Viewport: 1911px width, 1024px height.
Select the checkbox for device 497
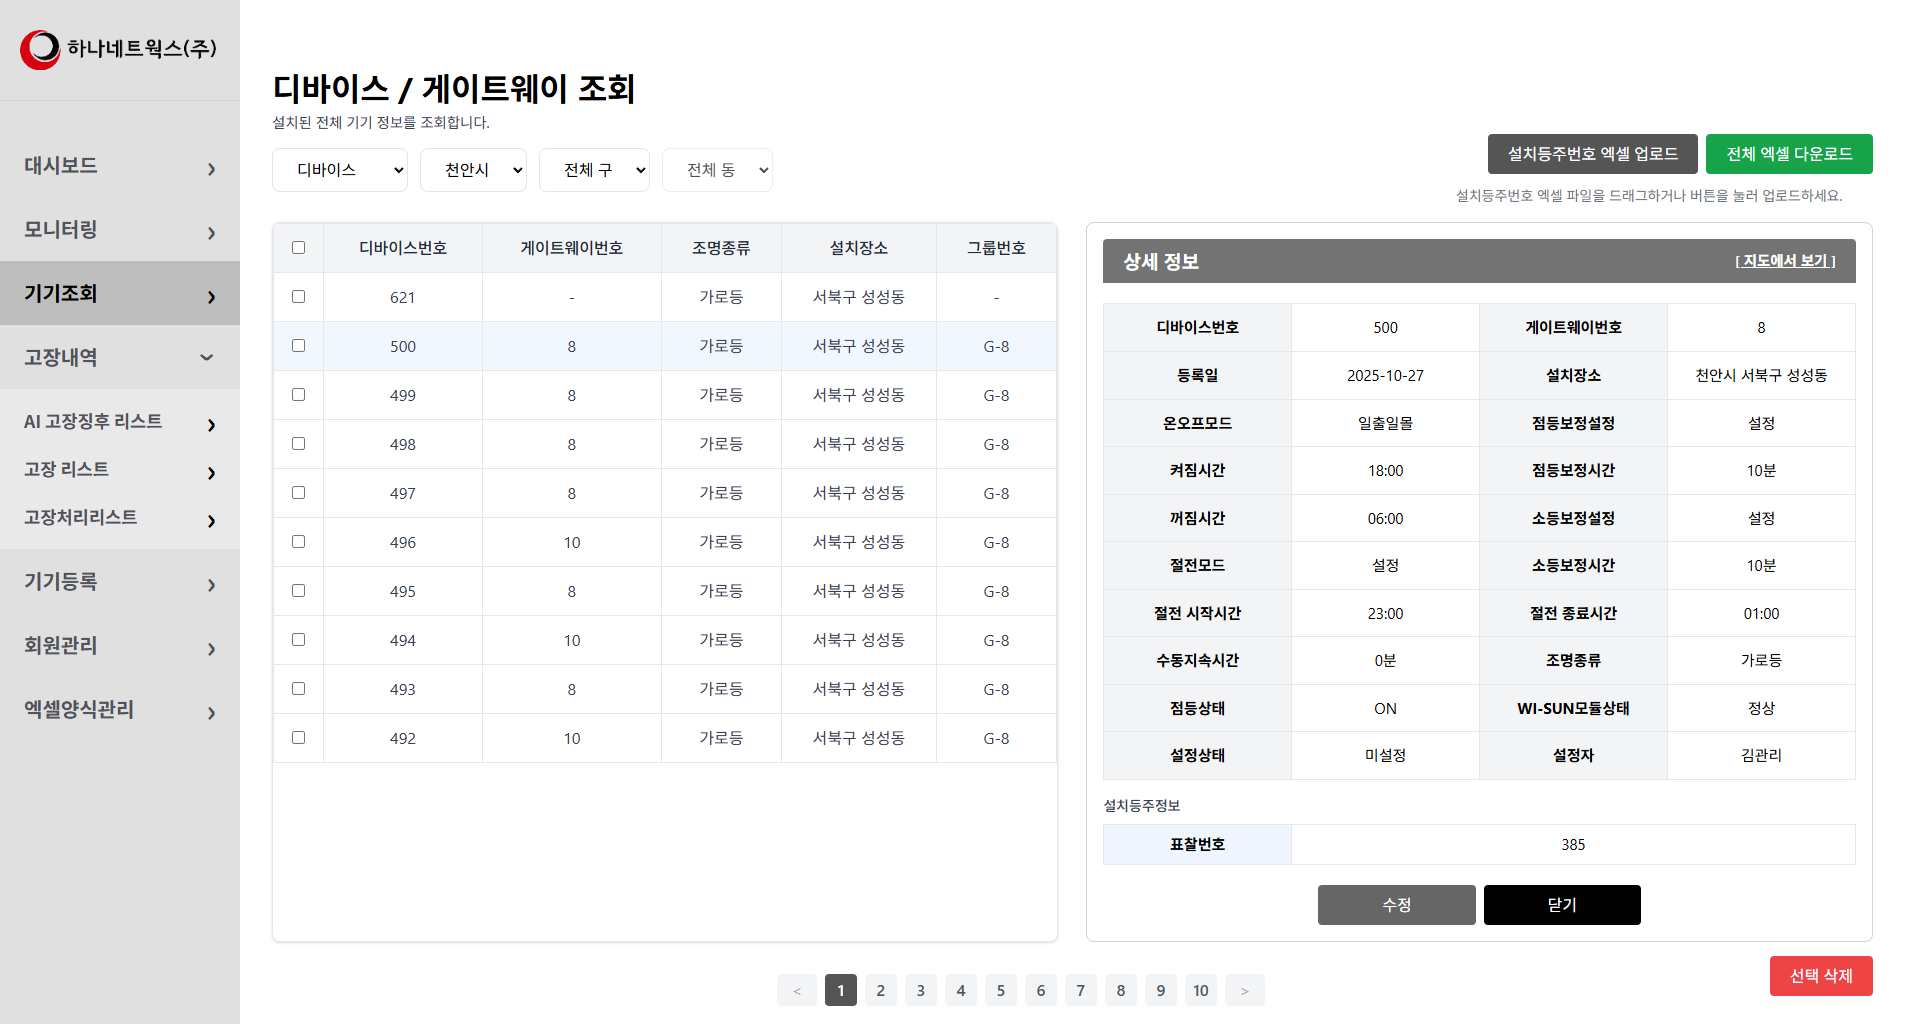[298, 493]
